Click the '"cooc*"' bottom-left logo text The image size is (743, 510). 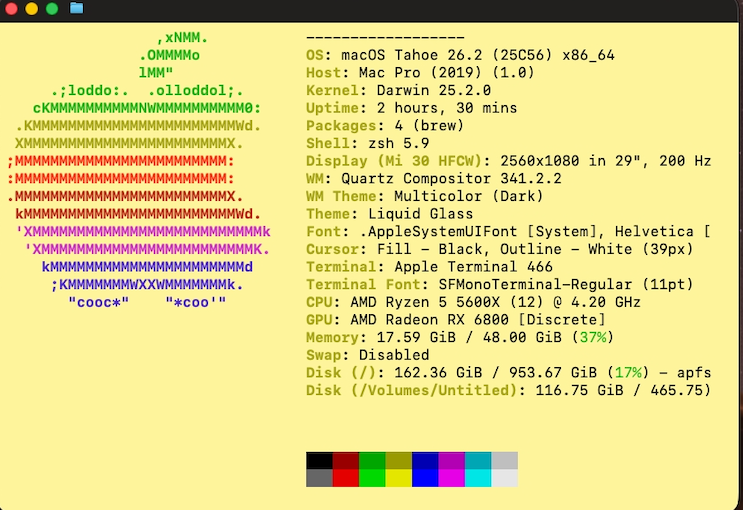coord(99,302)
